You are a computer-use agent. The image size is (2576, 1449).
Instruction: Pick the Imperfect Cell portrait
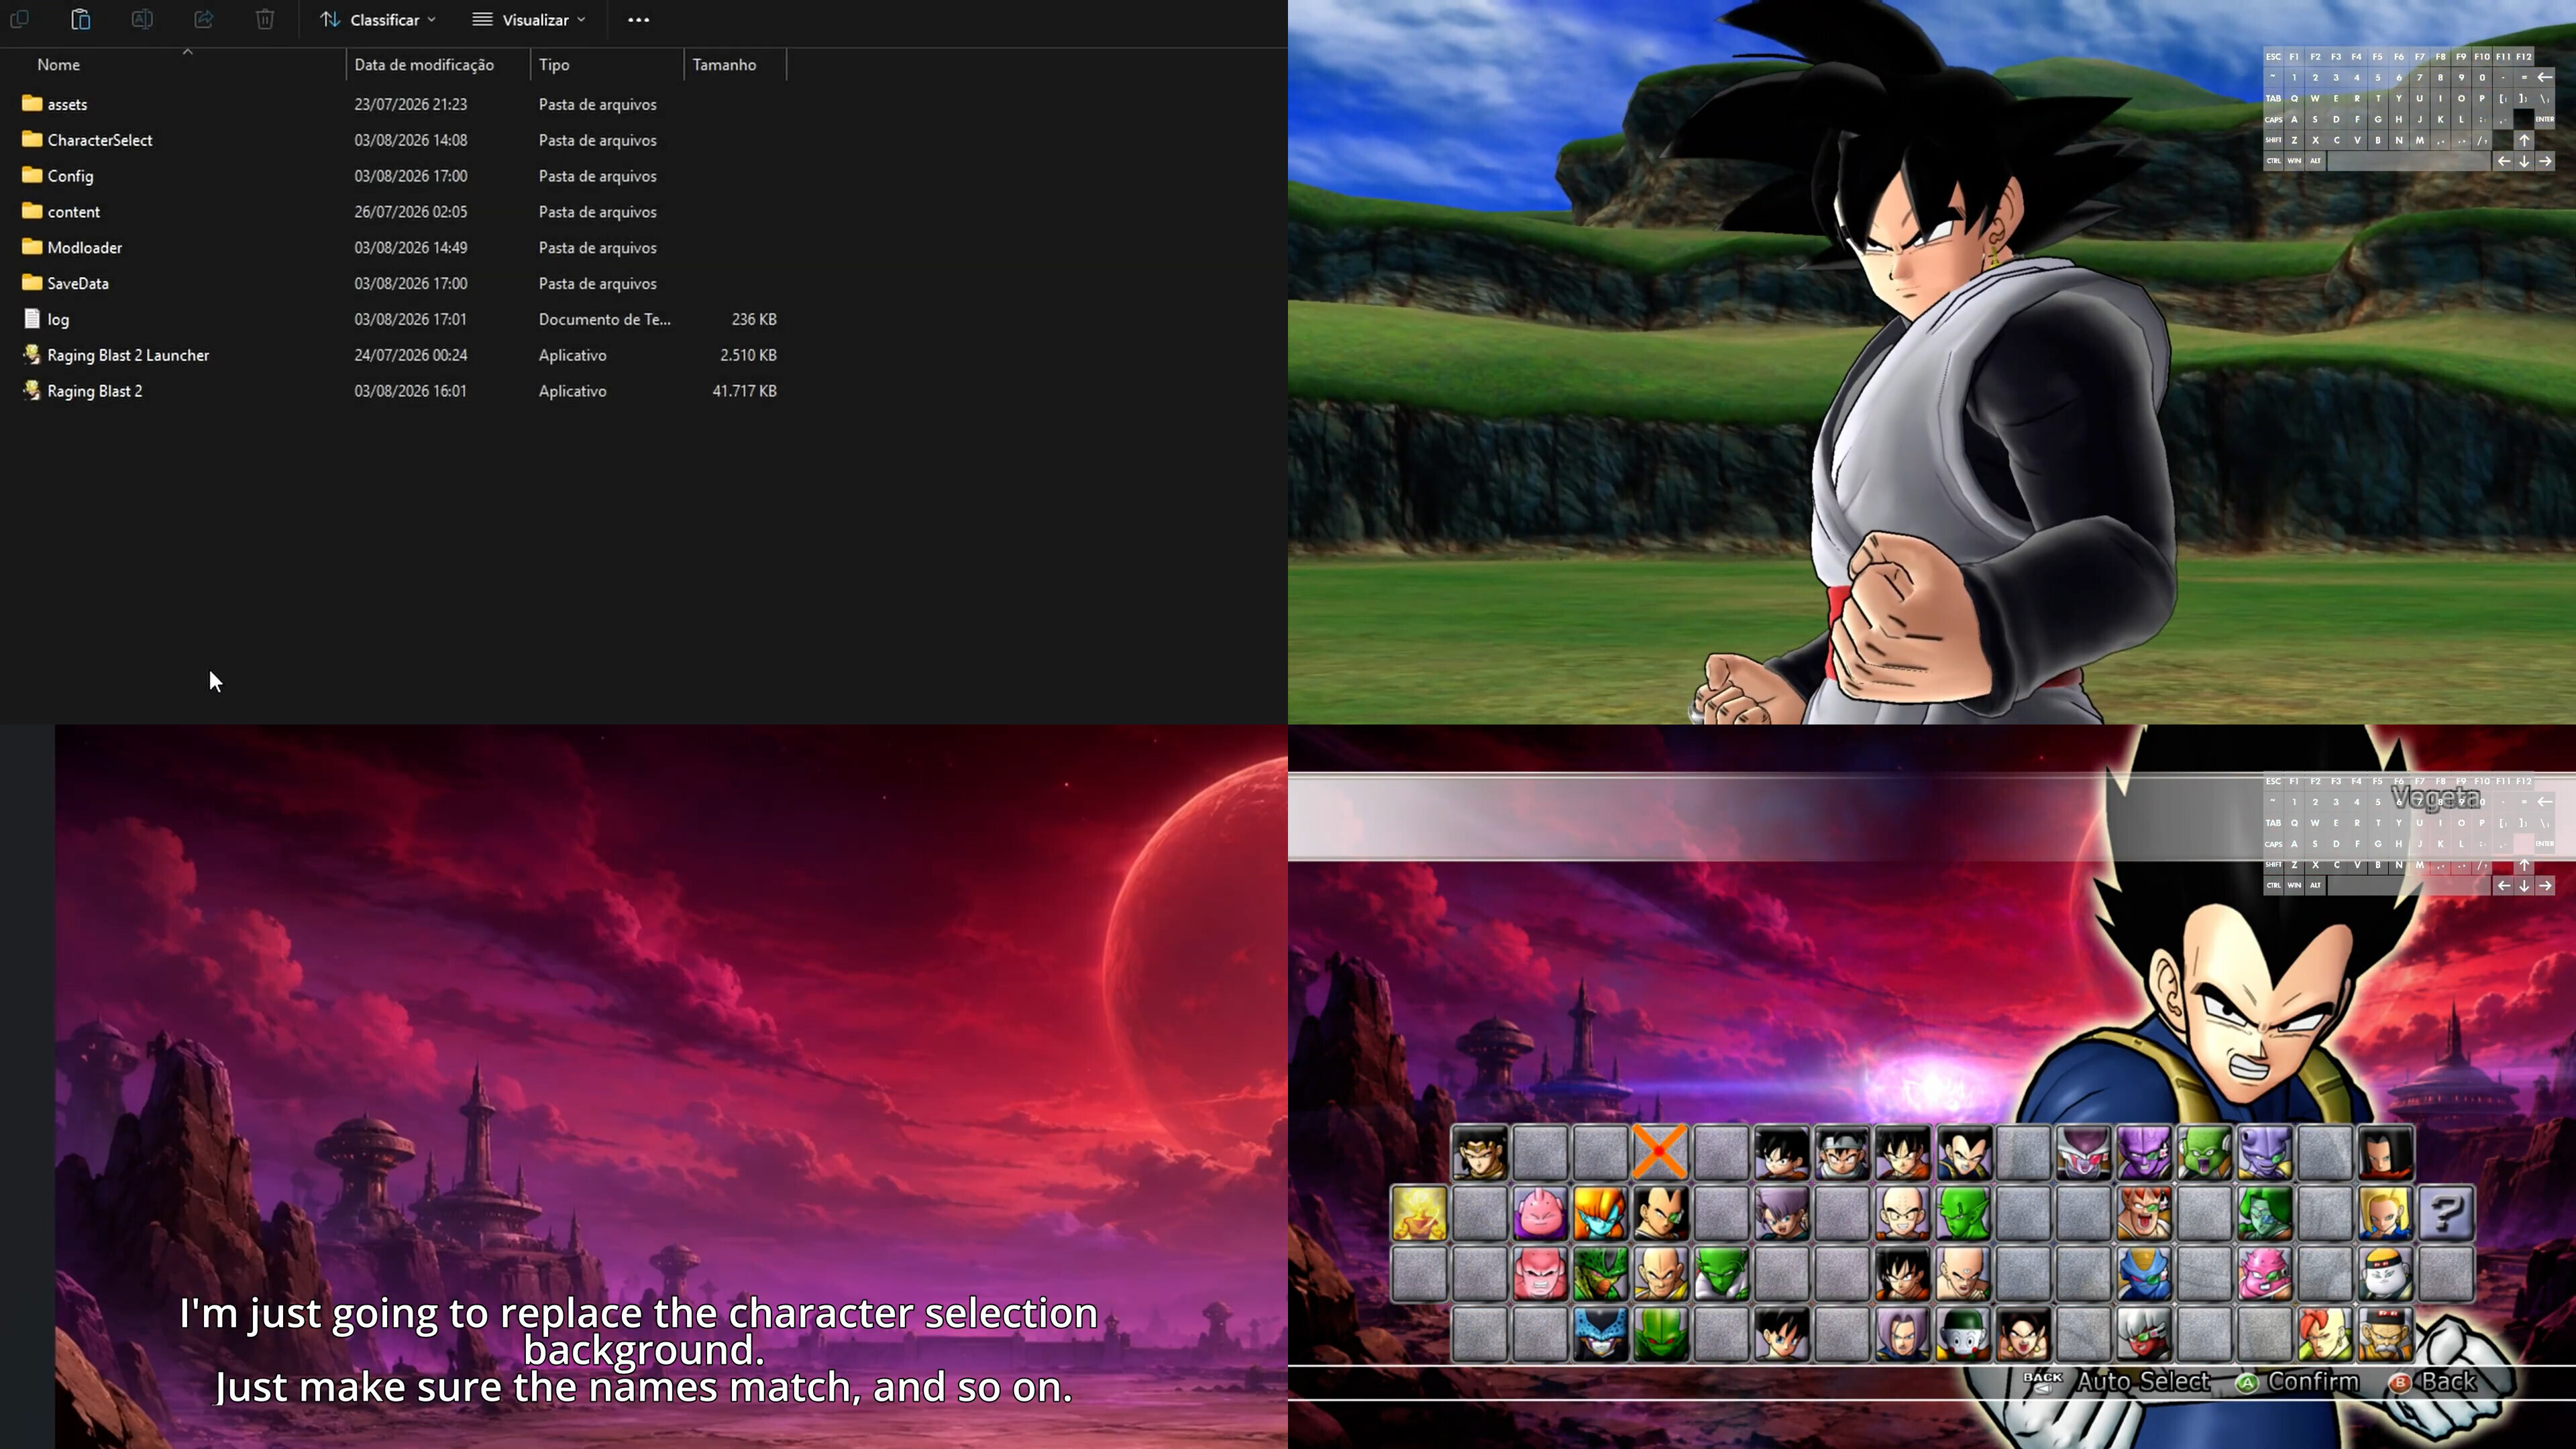tap(1600, 1274)
